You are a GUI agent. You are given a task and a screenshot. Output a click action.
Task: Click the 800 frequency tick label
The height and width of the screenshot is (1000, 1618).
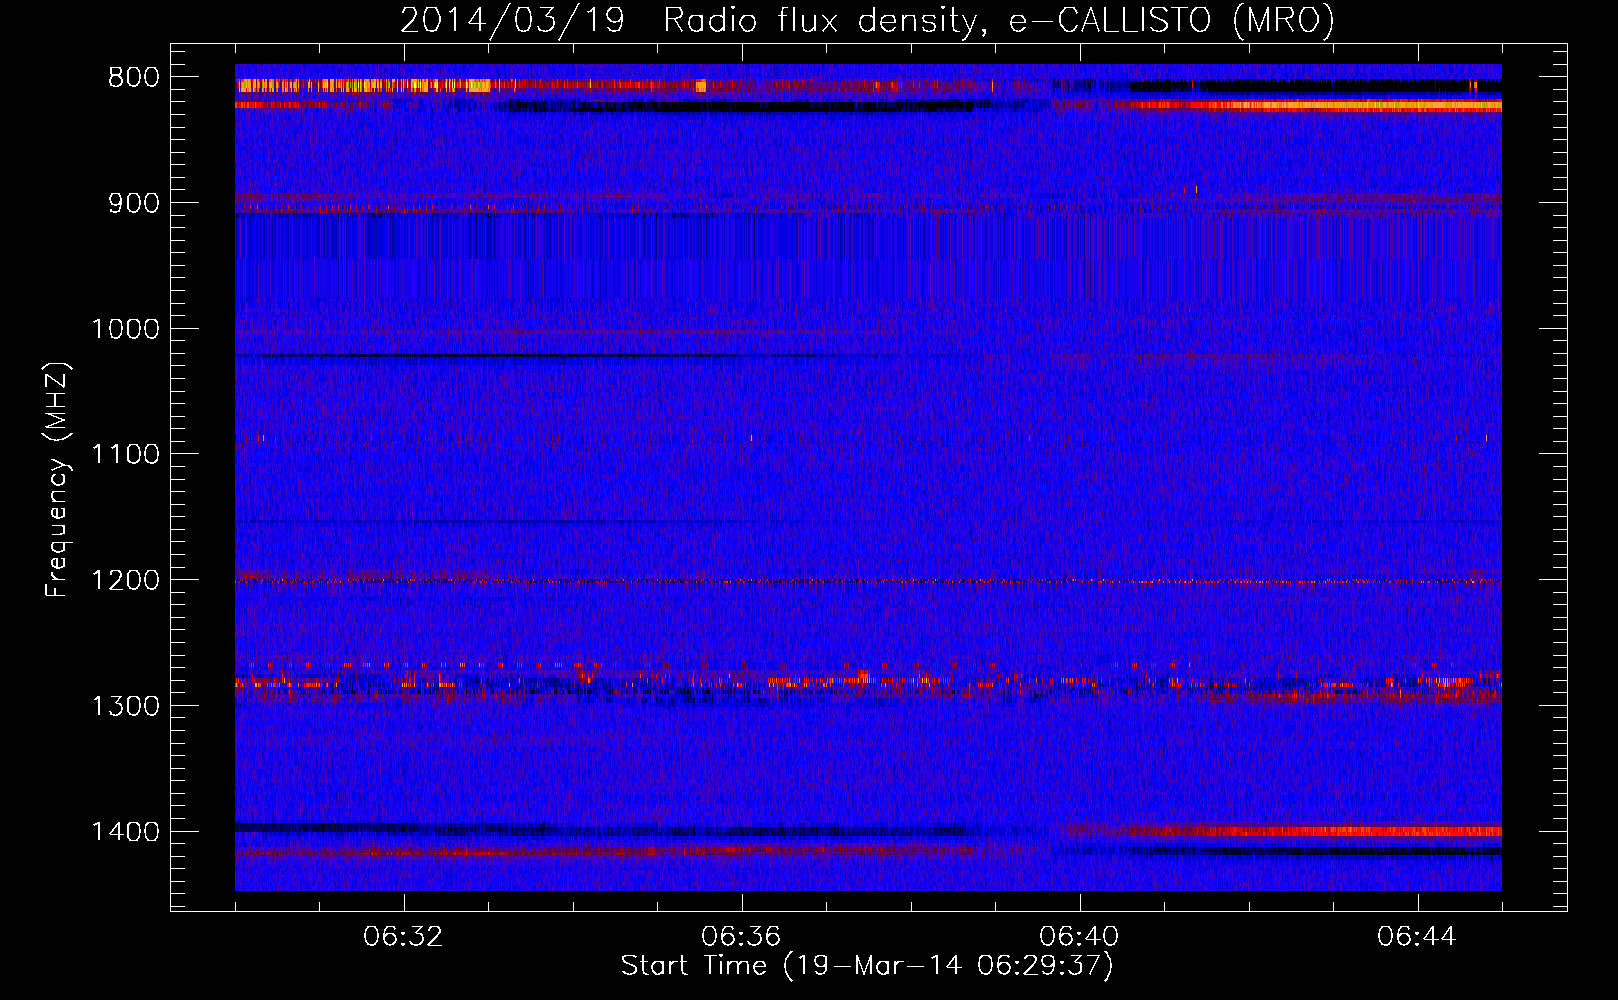tap(132, 78)
